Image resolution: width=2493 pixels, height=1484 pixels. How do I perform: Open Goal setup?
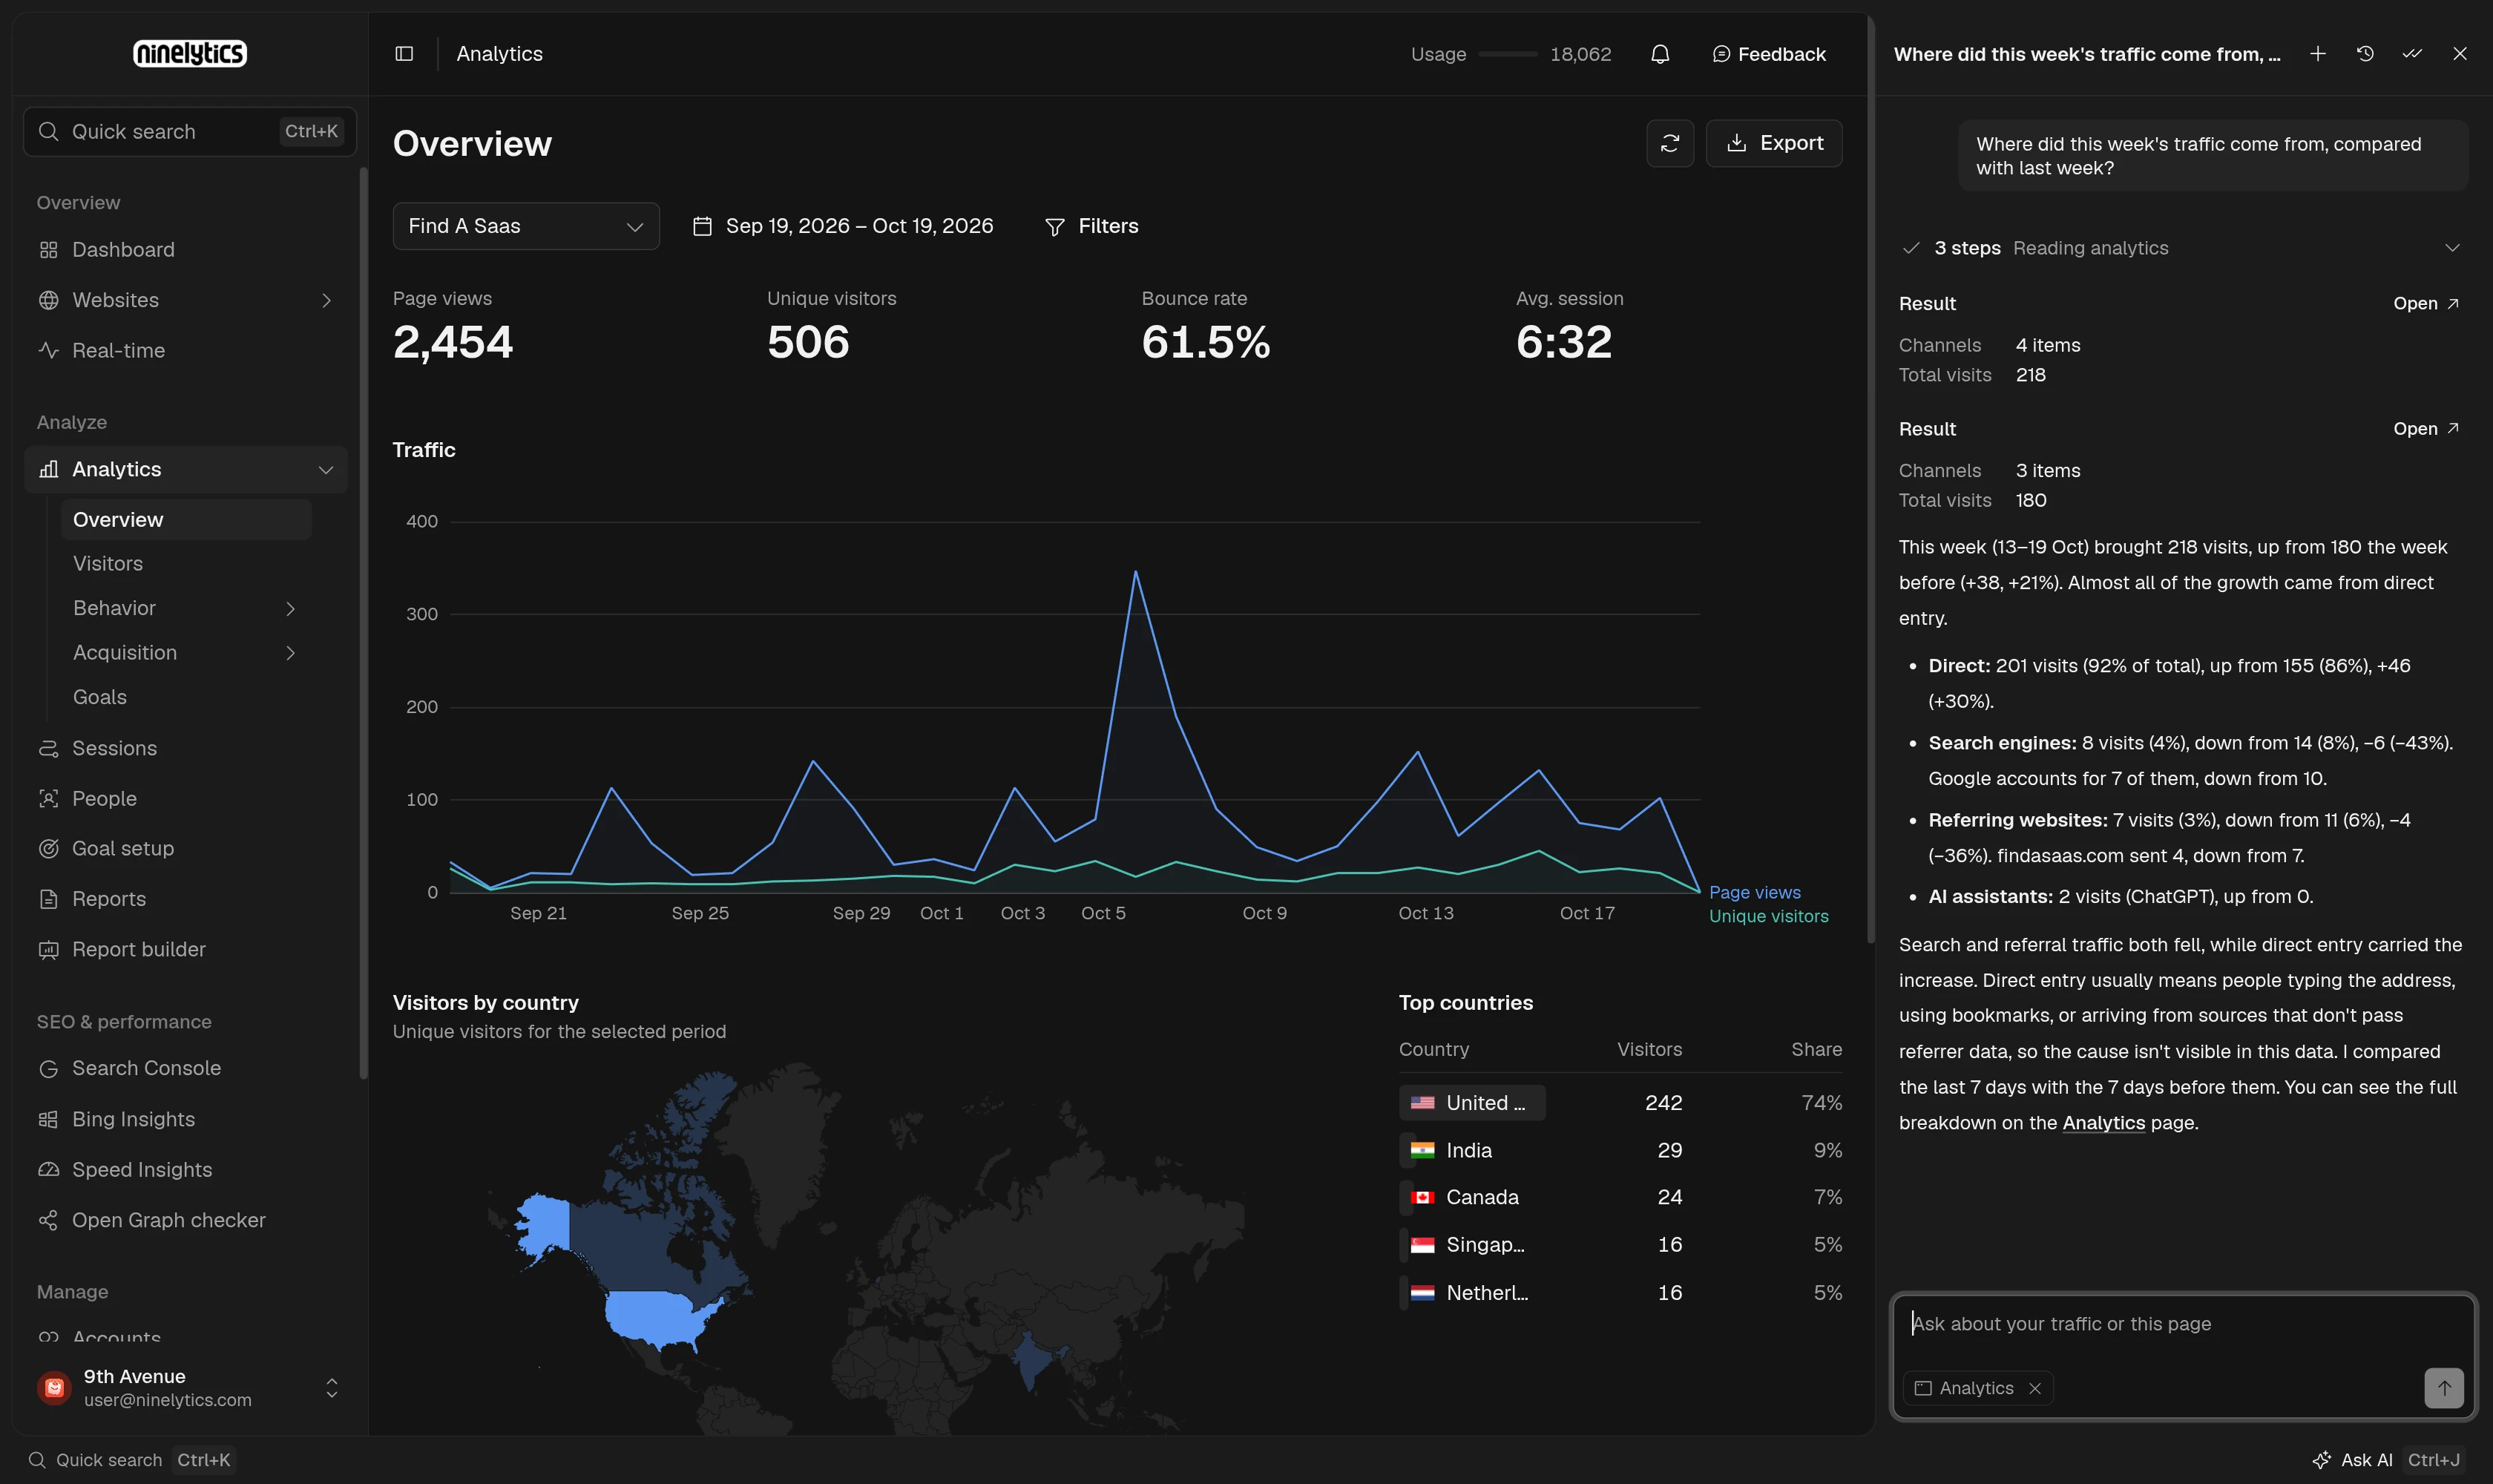point(186,848)
